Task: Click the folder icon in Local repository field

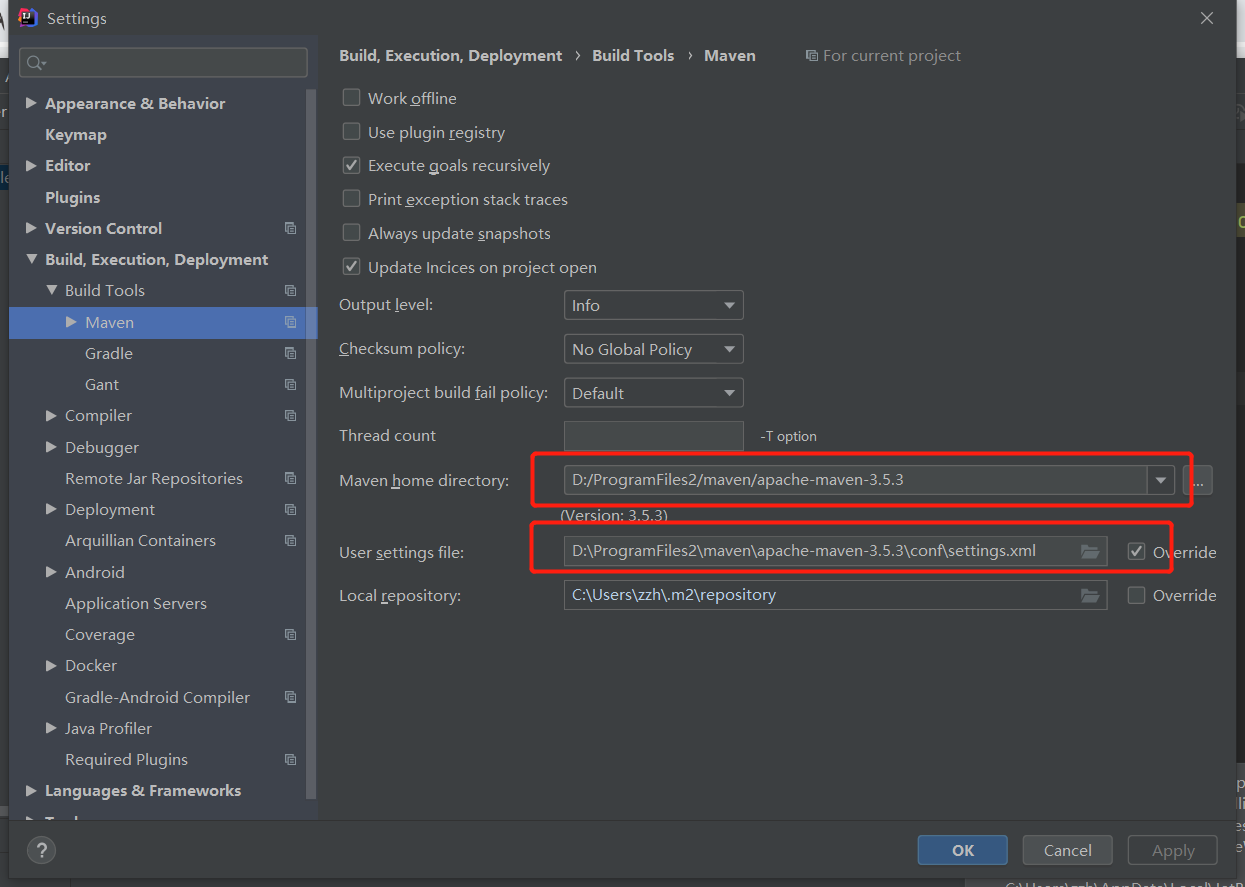Action: pos(1090,595)
